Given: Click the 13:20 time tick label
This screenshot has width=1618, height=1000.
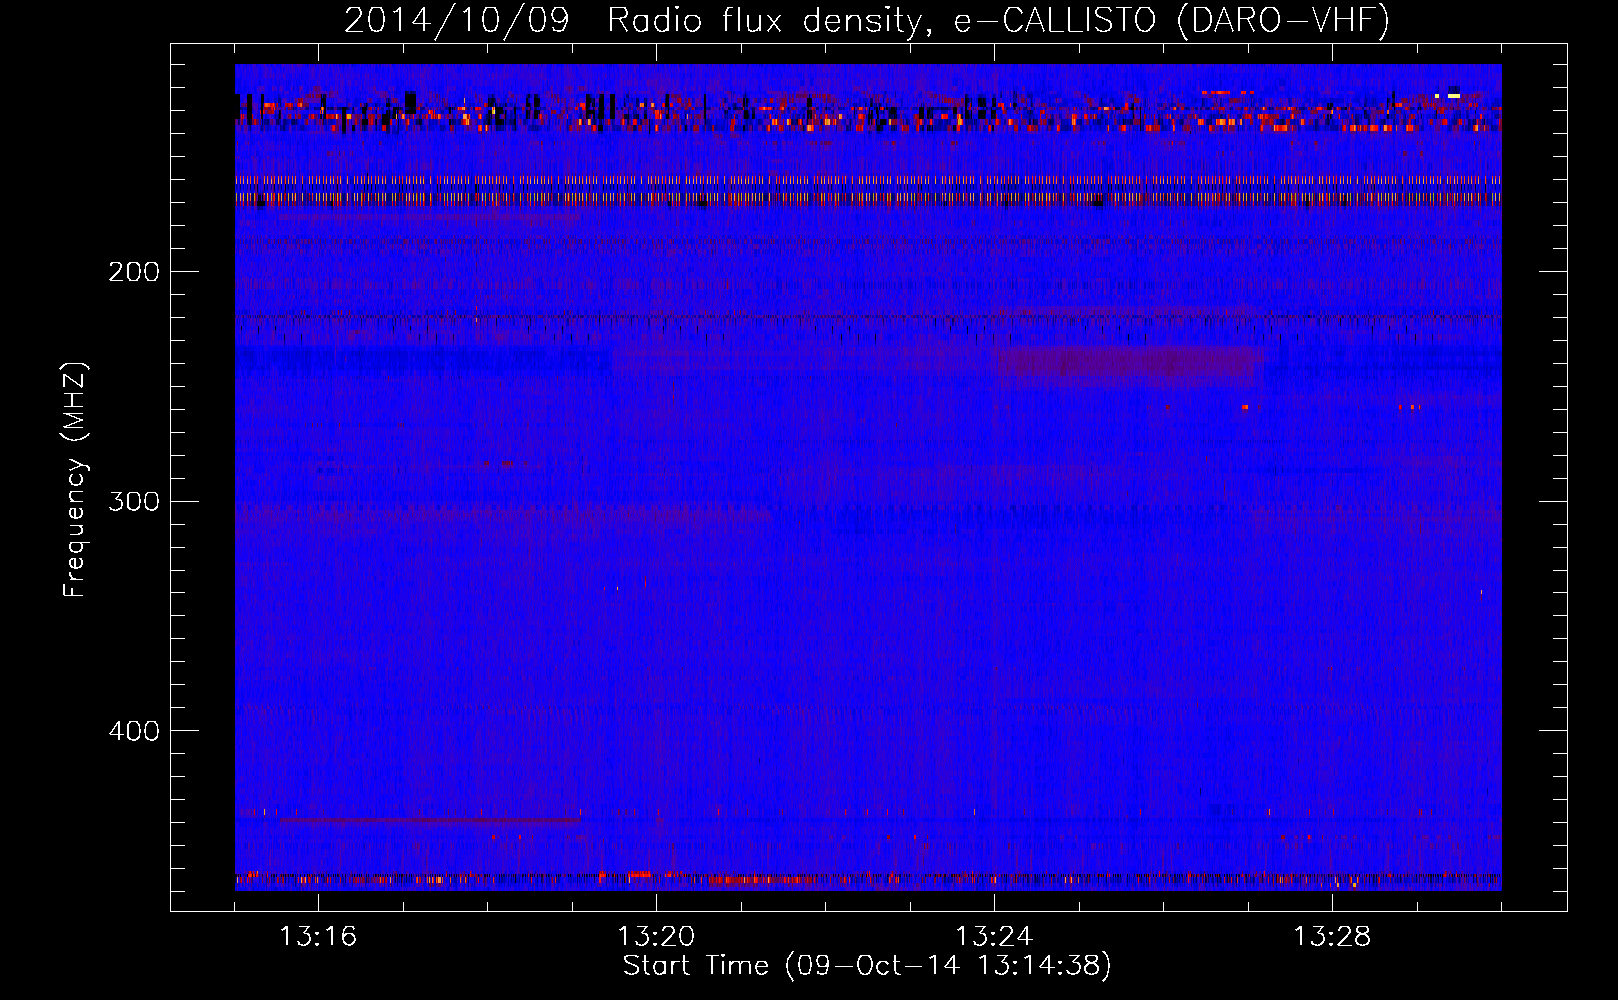Looking at the screenshot, I should 656,937.
